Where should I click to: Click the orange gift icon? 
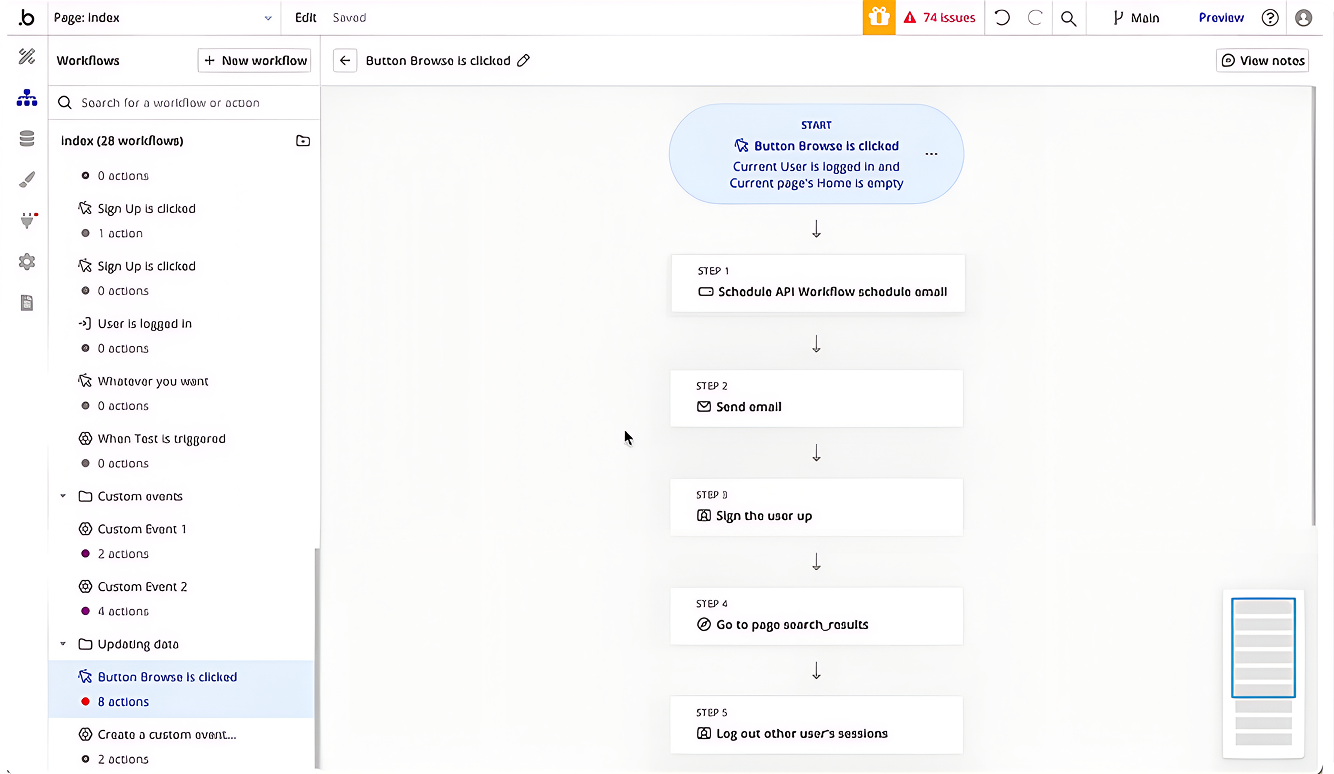point(879,17)
